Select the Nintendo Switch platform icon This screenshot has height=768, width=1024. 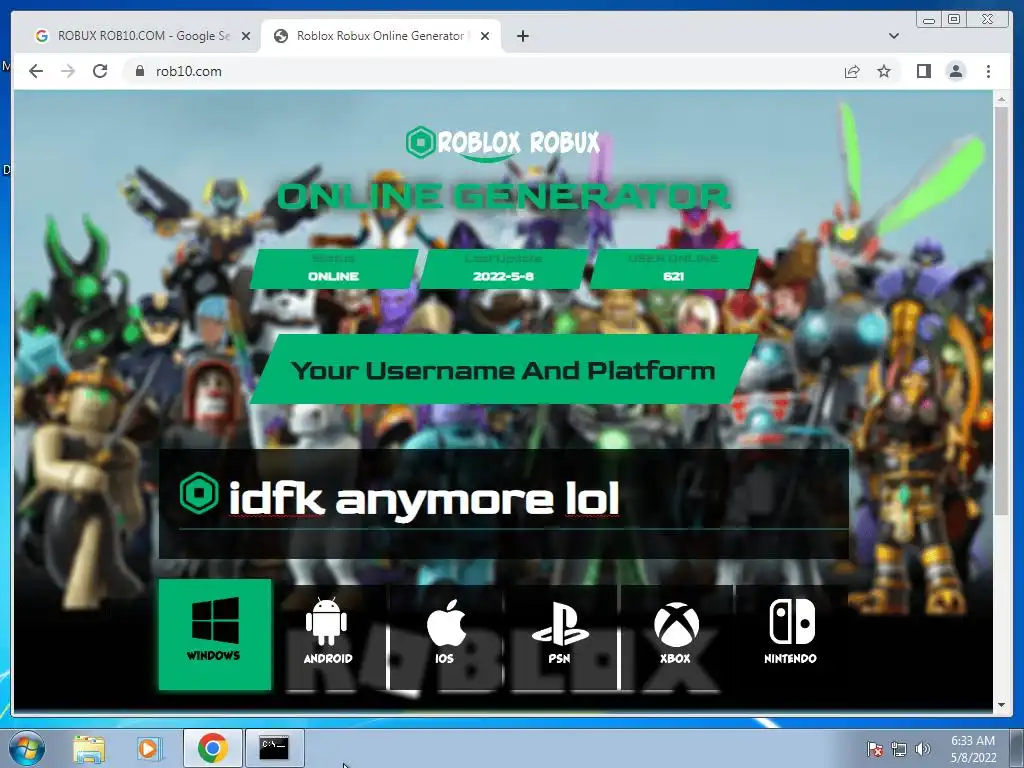(x=791, y=631)
